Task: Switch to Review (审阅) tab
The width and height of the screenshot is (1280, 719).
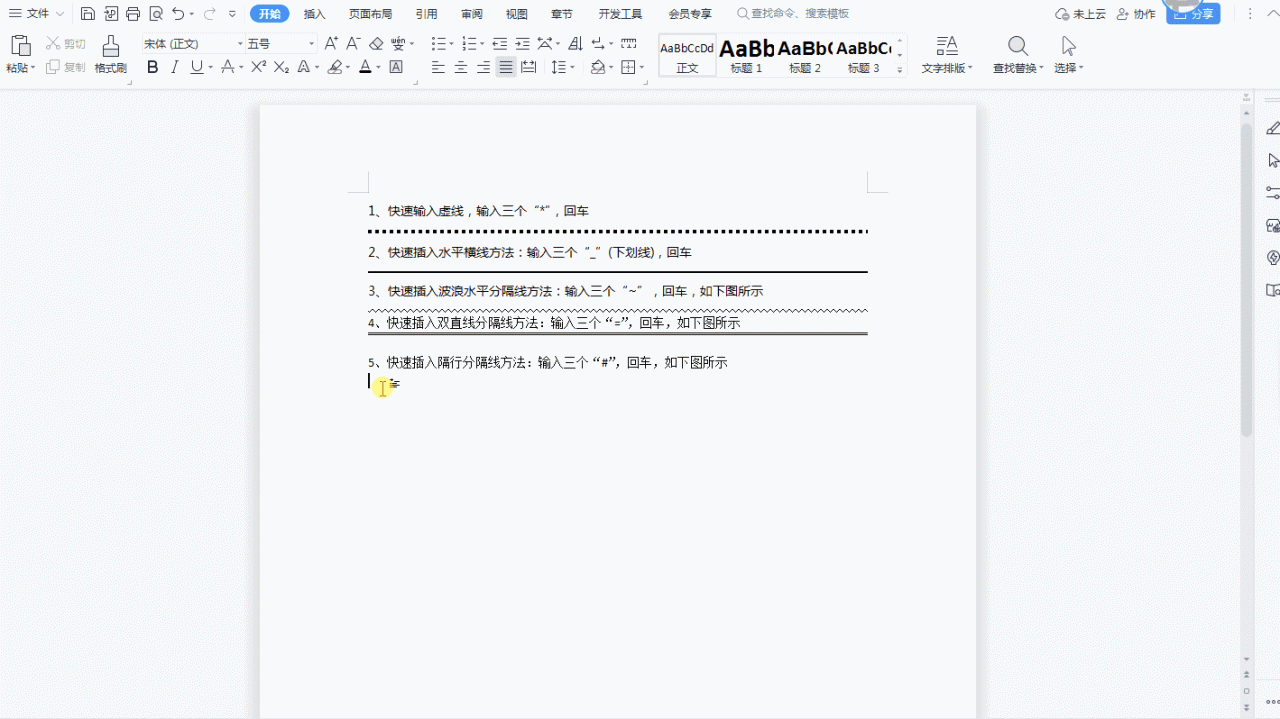Action: pos(472,14)
